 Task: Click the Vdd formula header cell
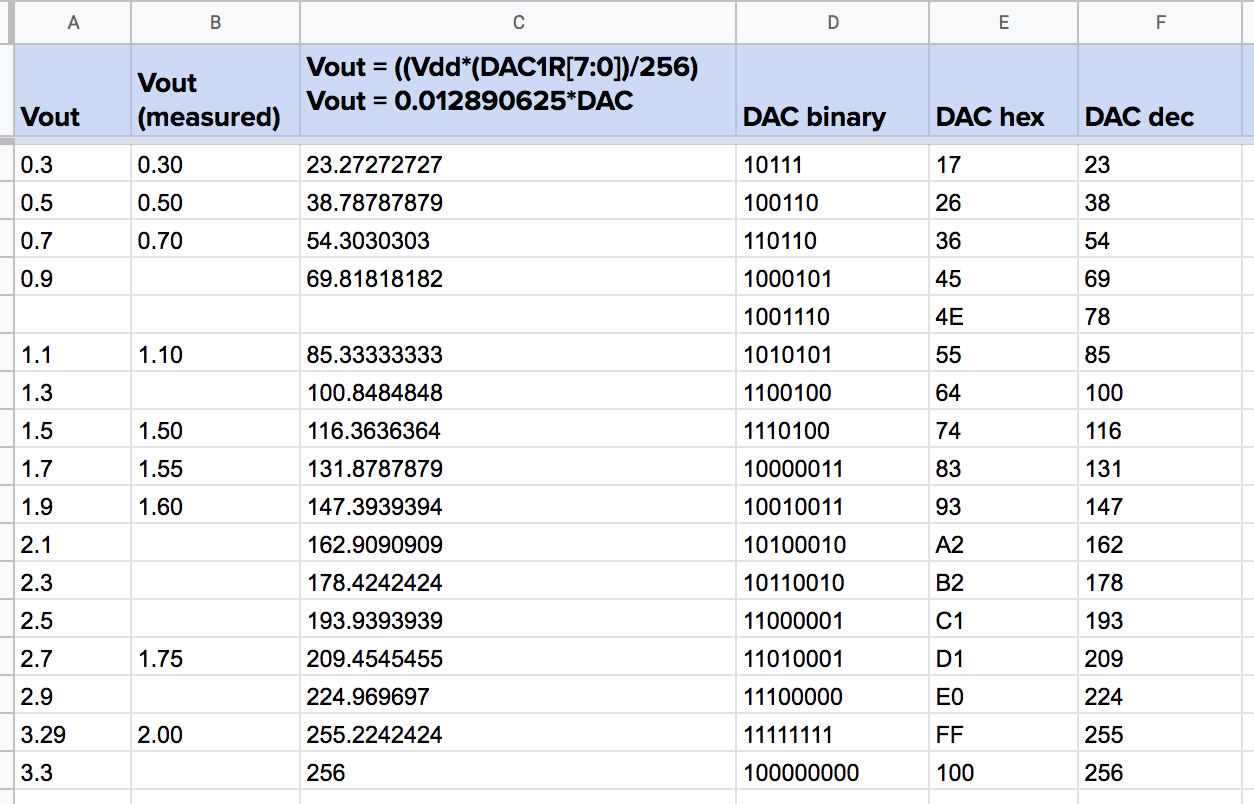(518, 90)
